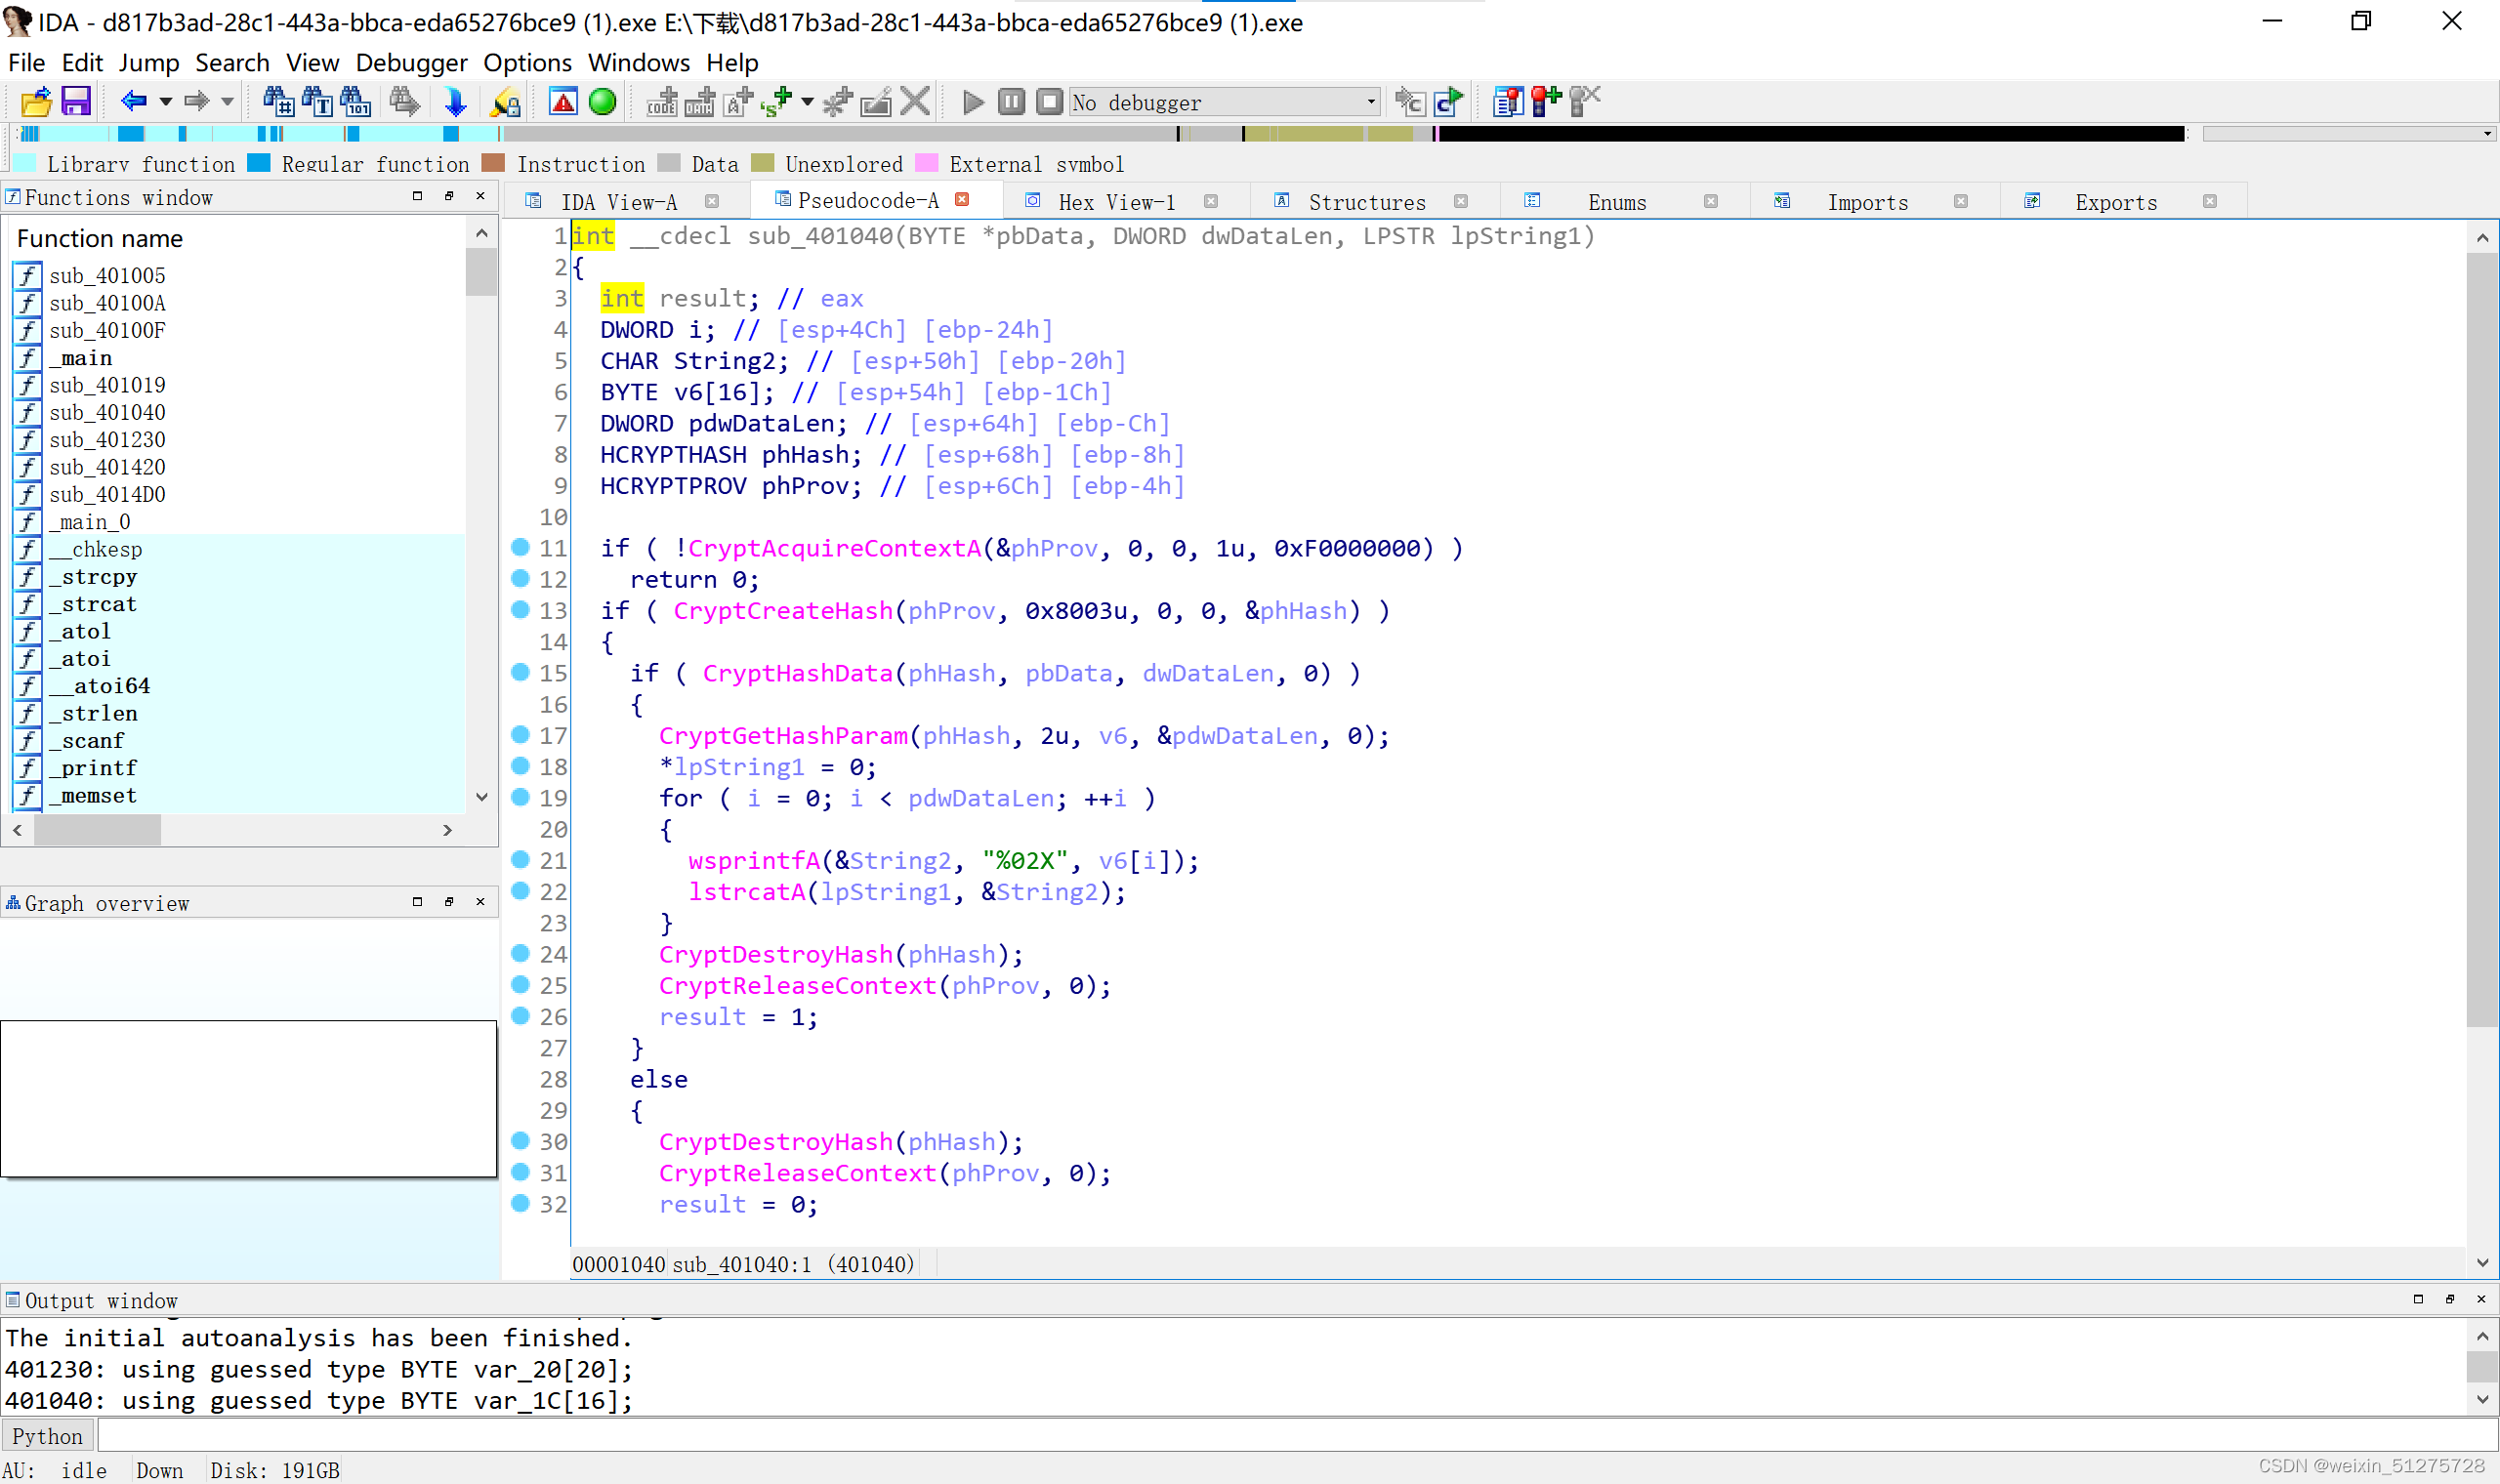The height and width of the screenshot is (1484, 2500).
Task: Click the Convert to data icon
Action: (x=700, y=102)
